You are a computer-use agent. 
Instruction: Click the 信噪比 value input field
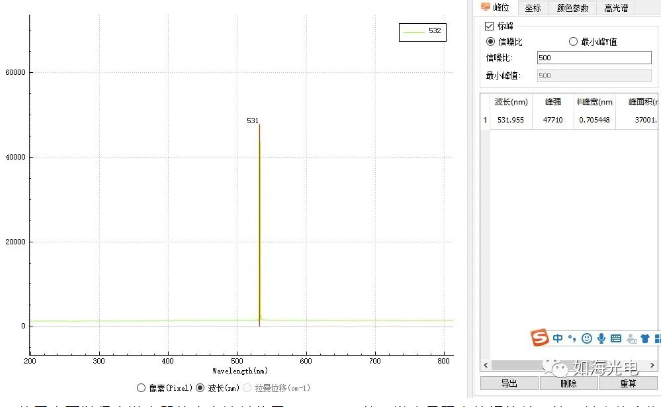click(x=593, y=58)
